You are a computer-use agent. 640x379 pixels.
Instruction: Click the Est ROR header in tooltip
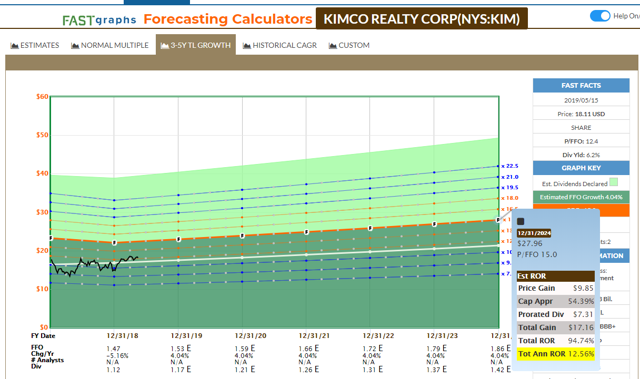pyautogui.click(x=556, y=276)
